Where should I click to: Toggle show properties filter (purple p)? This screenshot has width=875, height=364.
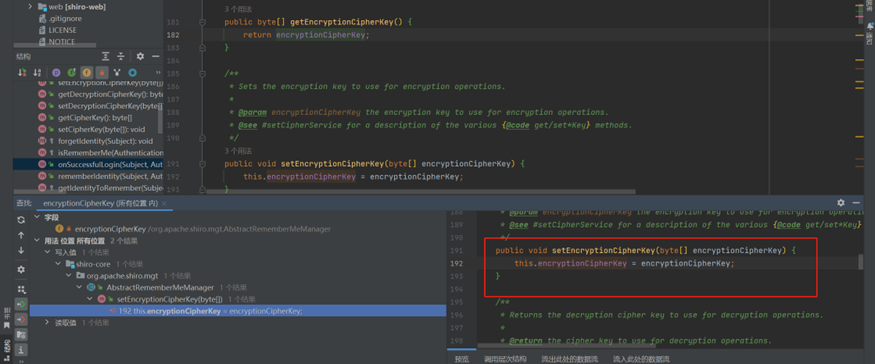56,73
